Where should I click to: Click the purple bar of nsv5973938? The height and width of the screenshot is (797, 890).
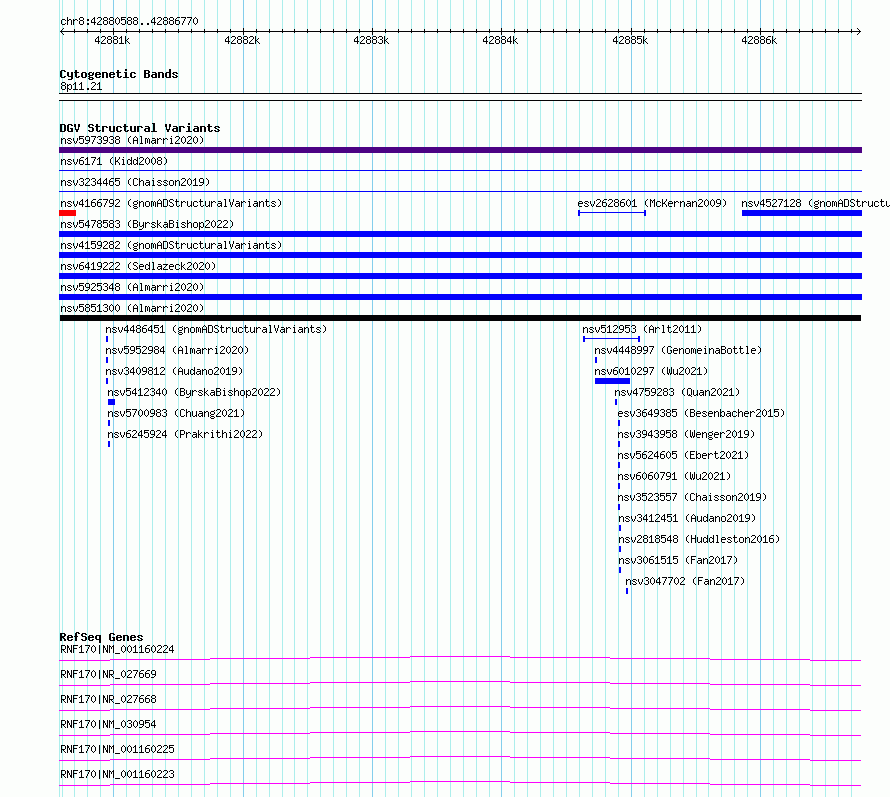tap(460, 150)
